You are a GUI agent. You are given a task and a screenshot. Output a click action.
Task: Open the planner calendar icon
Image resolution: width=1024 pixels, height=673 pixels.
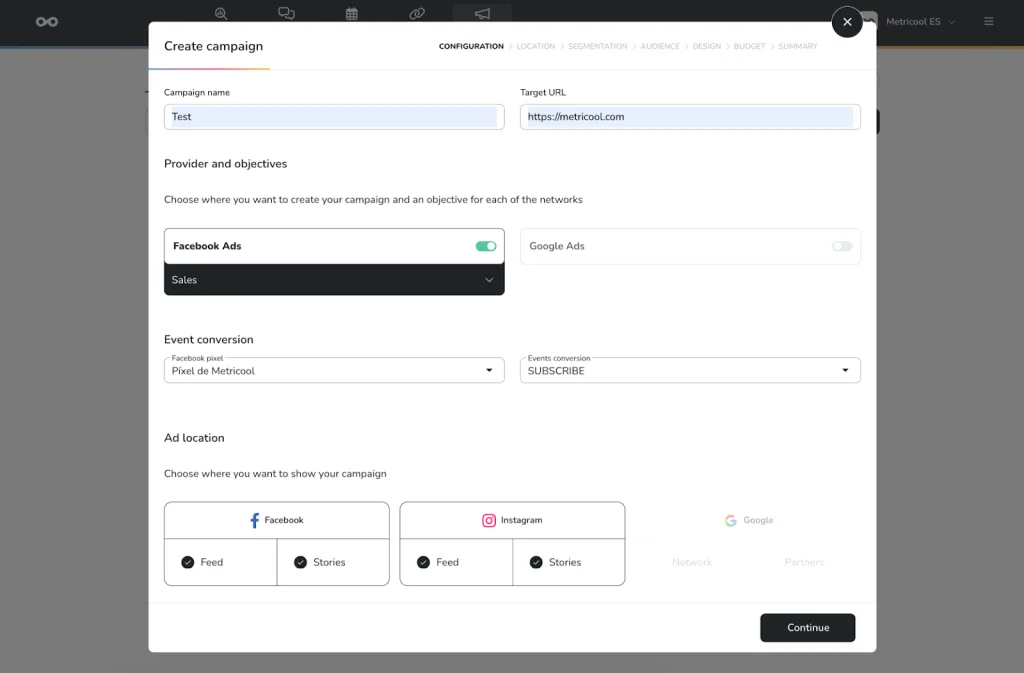351,13
